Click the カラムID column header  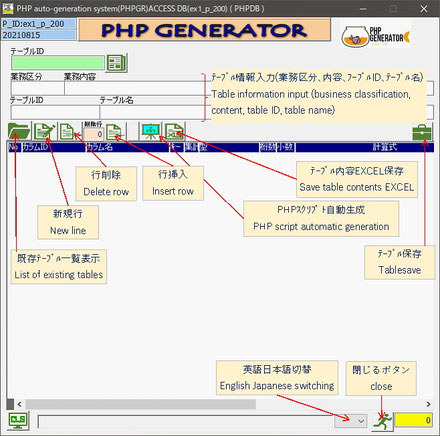[x=53, y=147]
